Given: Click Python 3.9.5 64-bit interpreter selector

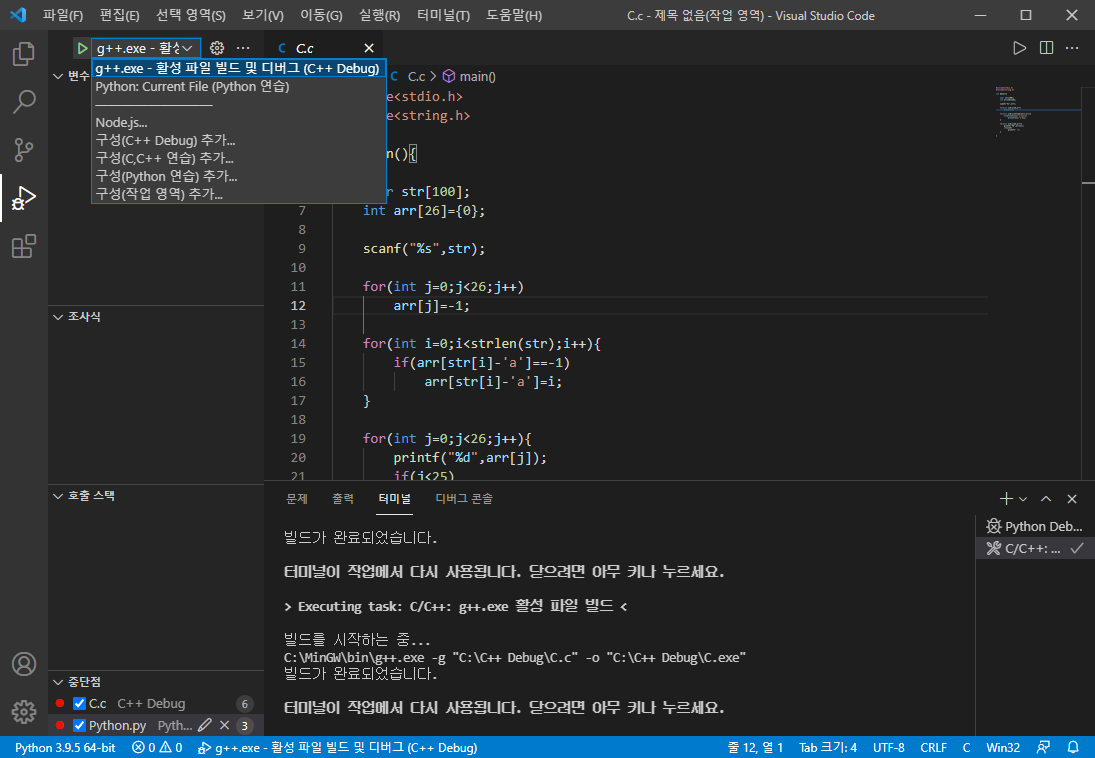Looking at the screenshot, I should (x=65, y=748).
